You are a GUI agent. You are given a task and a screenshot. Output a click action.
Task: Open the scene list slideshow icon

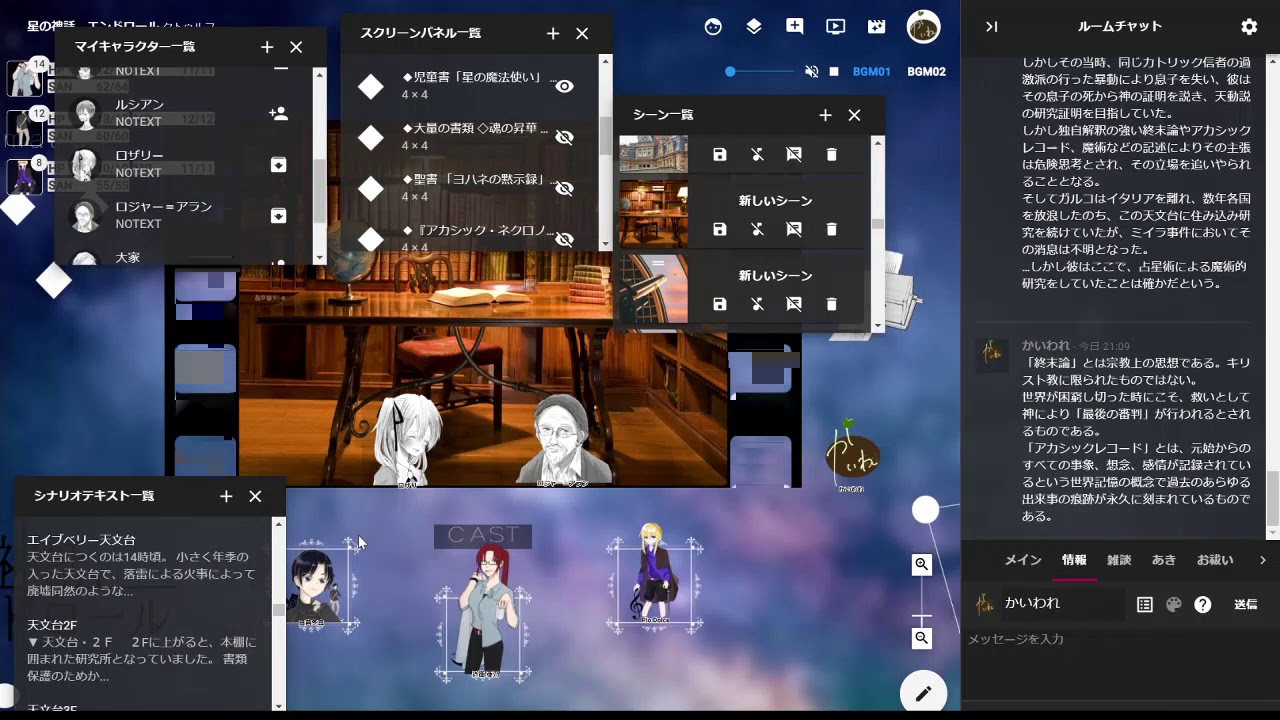point(836,27)
